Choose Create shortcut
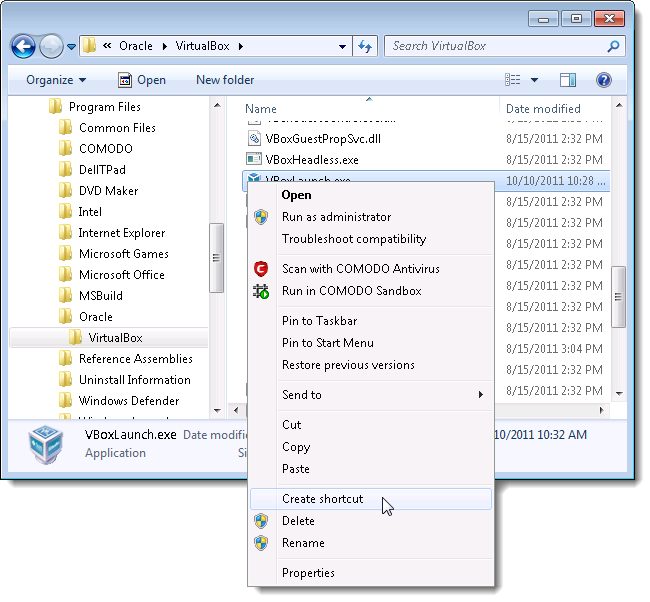This screenshot has width=650, height=602. point(371,499)
